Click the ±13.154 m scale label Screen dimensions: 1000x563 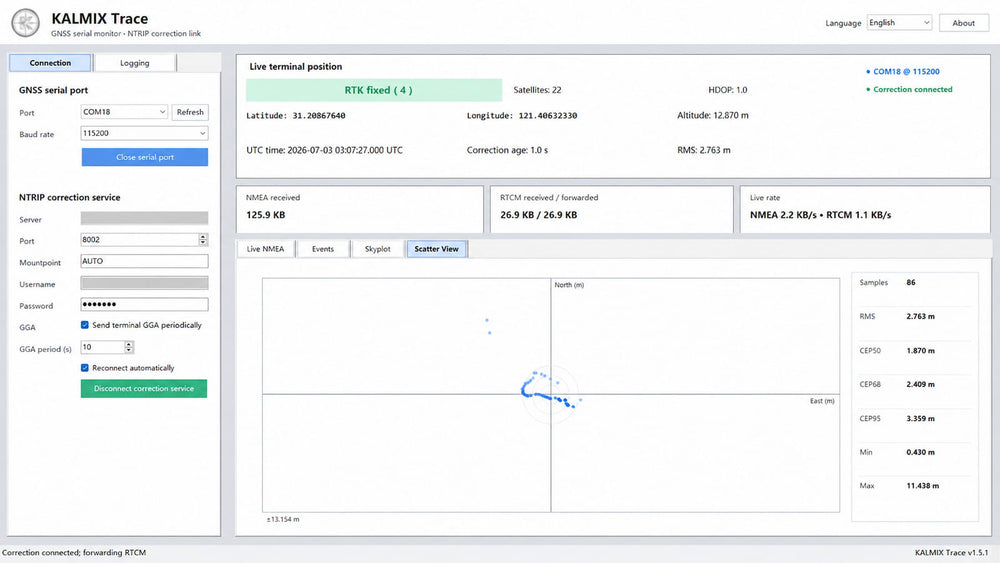pyautogui.click(x=283, y=520)
